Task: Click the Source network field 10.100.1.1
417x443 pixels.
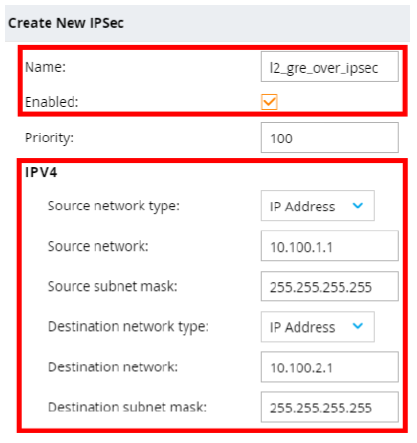Action: pyautogui.click(x=329, y=246)
